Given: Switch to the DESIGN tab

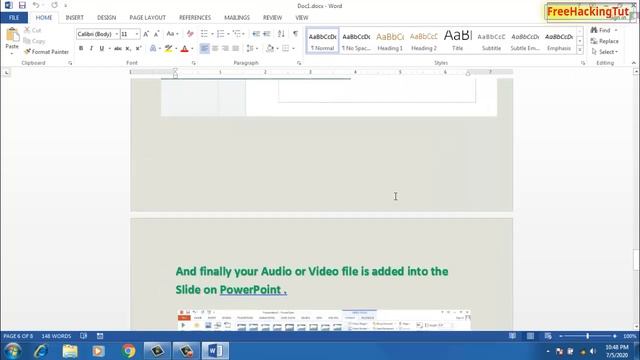Looking at the screenshot, I should 107,18.
